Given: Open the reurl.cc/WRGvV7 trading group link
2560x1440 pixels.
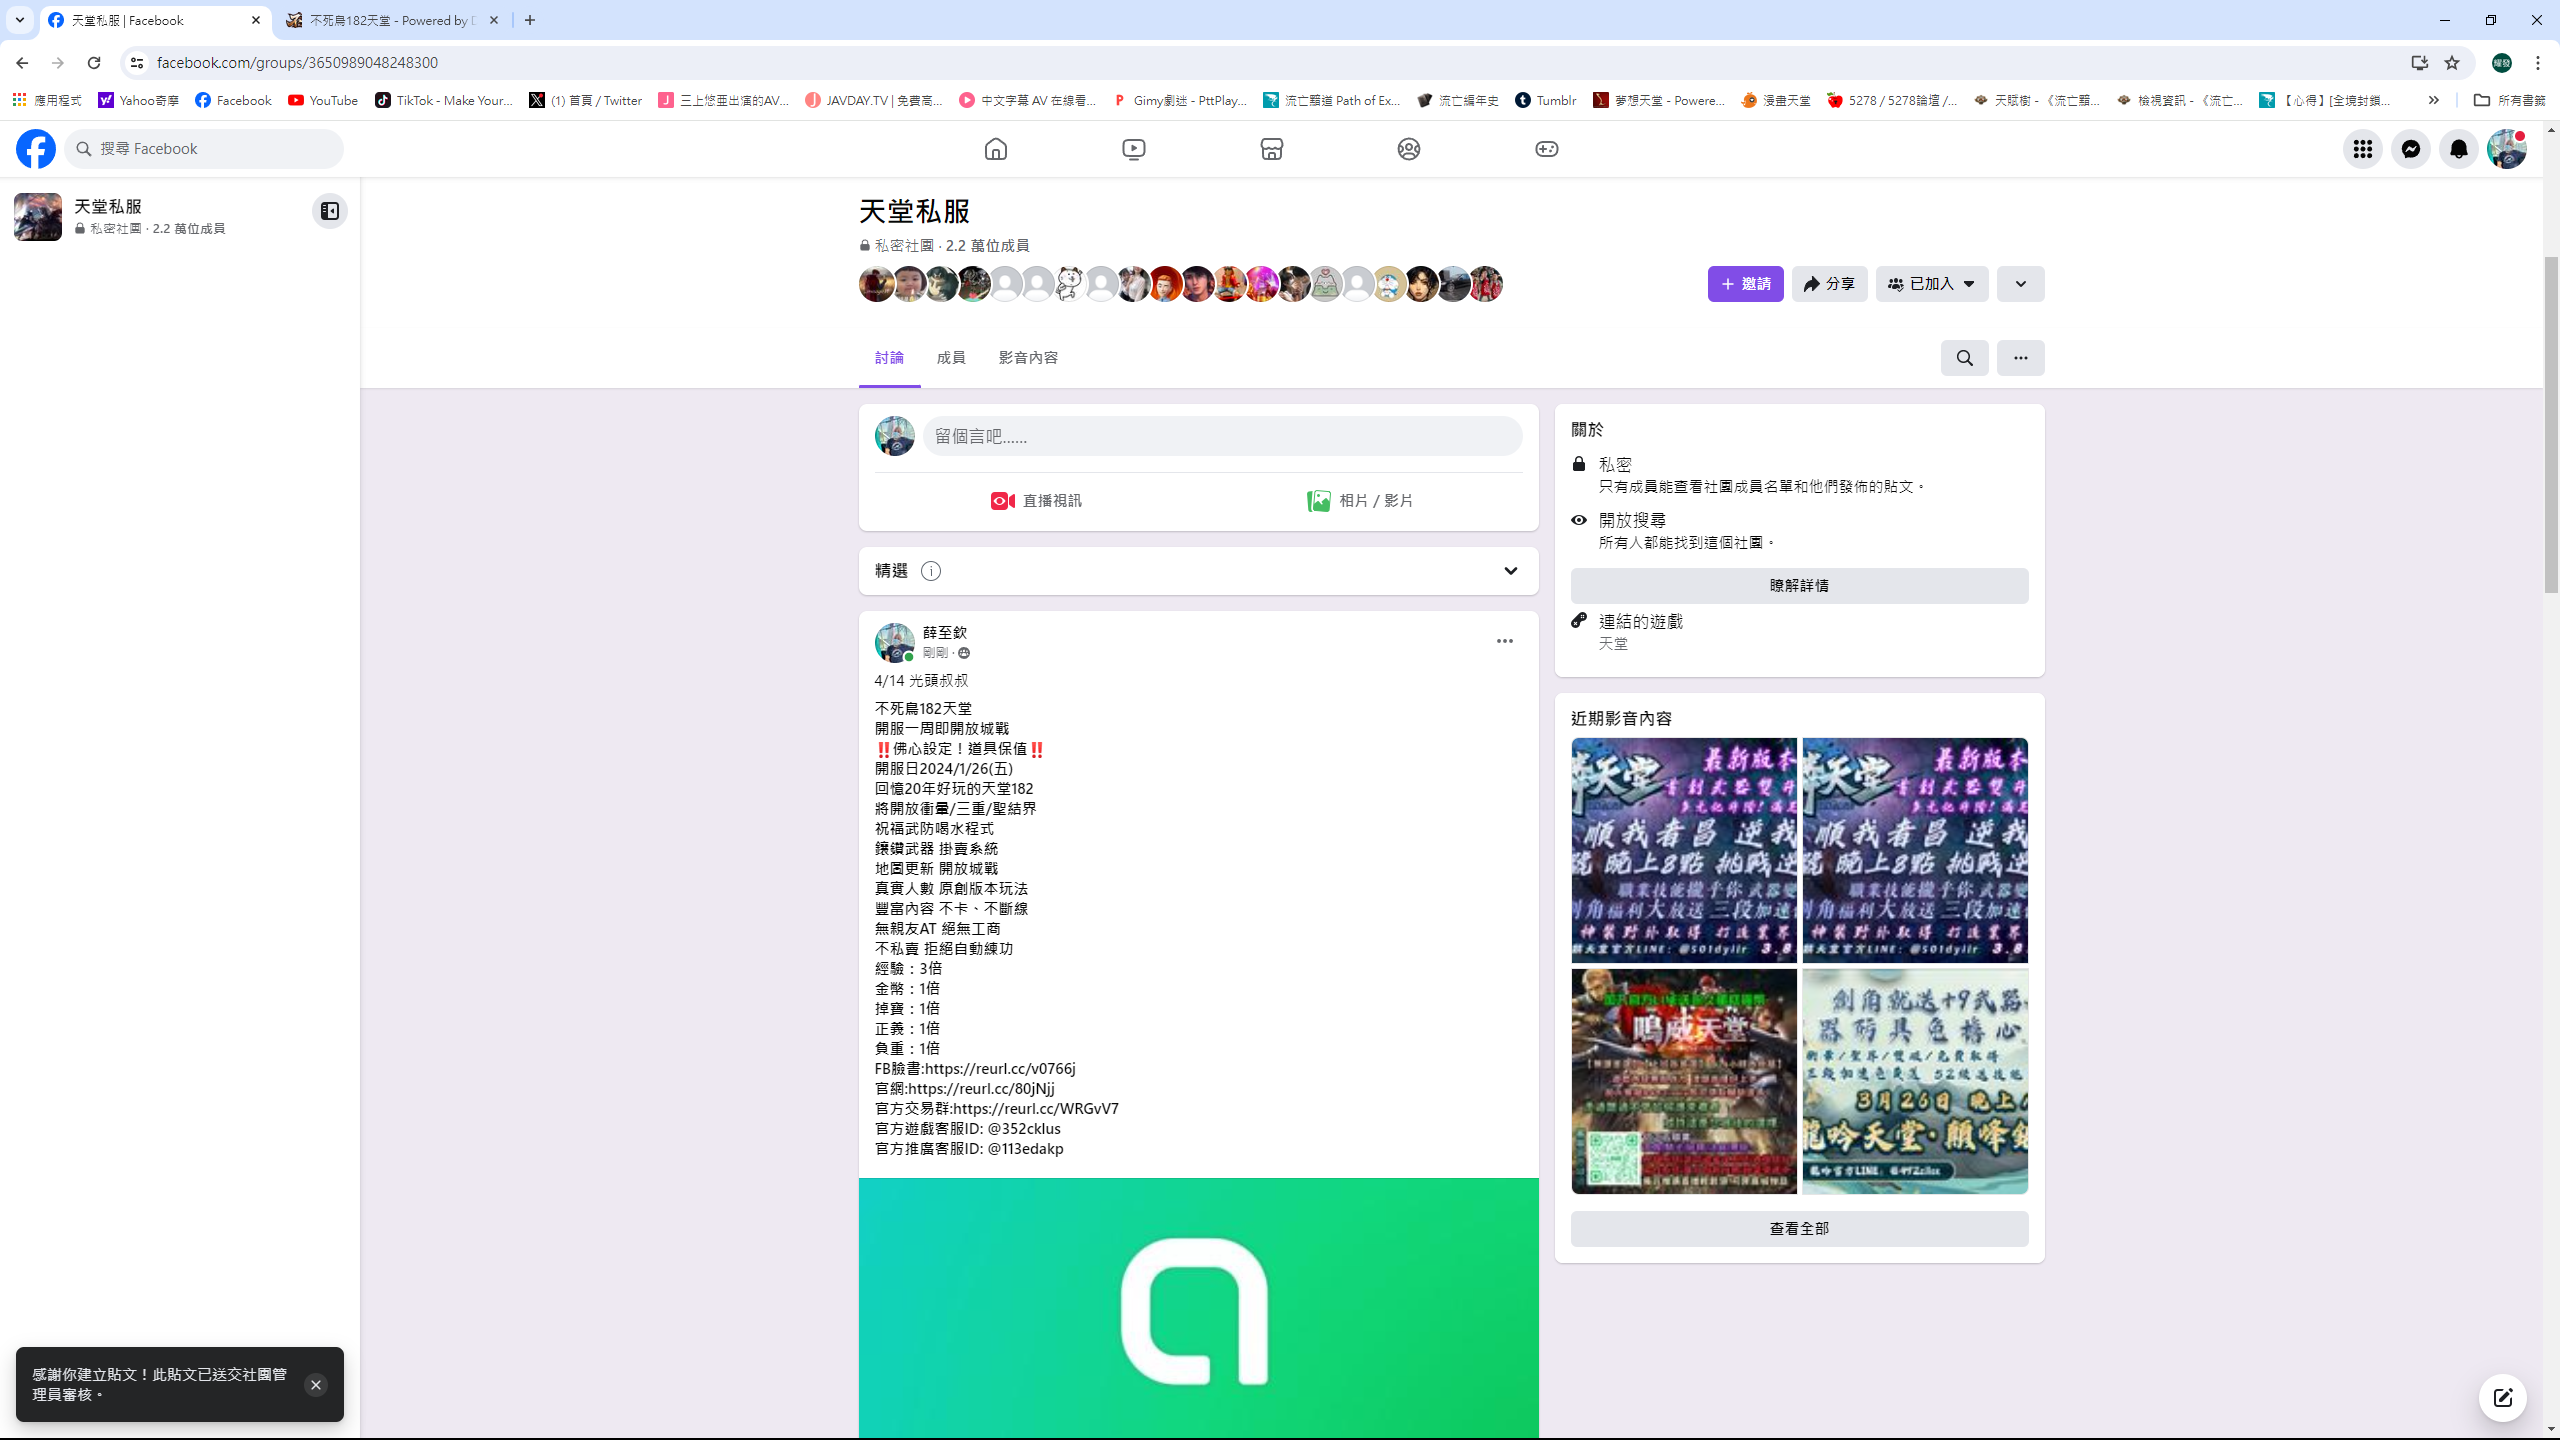Looking at the screenshot, I should pos(1035,1109).
